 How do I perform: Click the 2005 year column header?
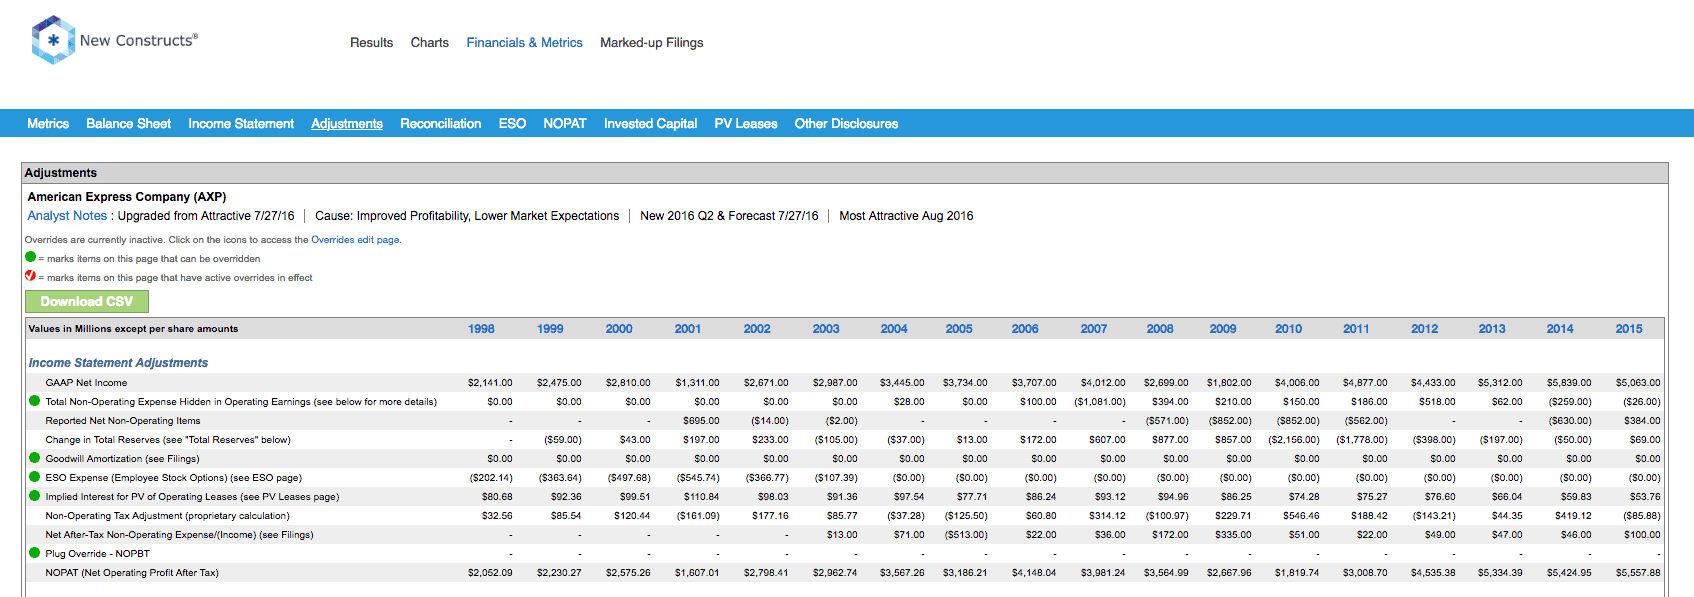pyautogui.click(x=959, y=329)
